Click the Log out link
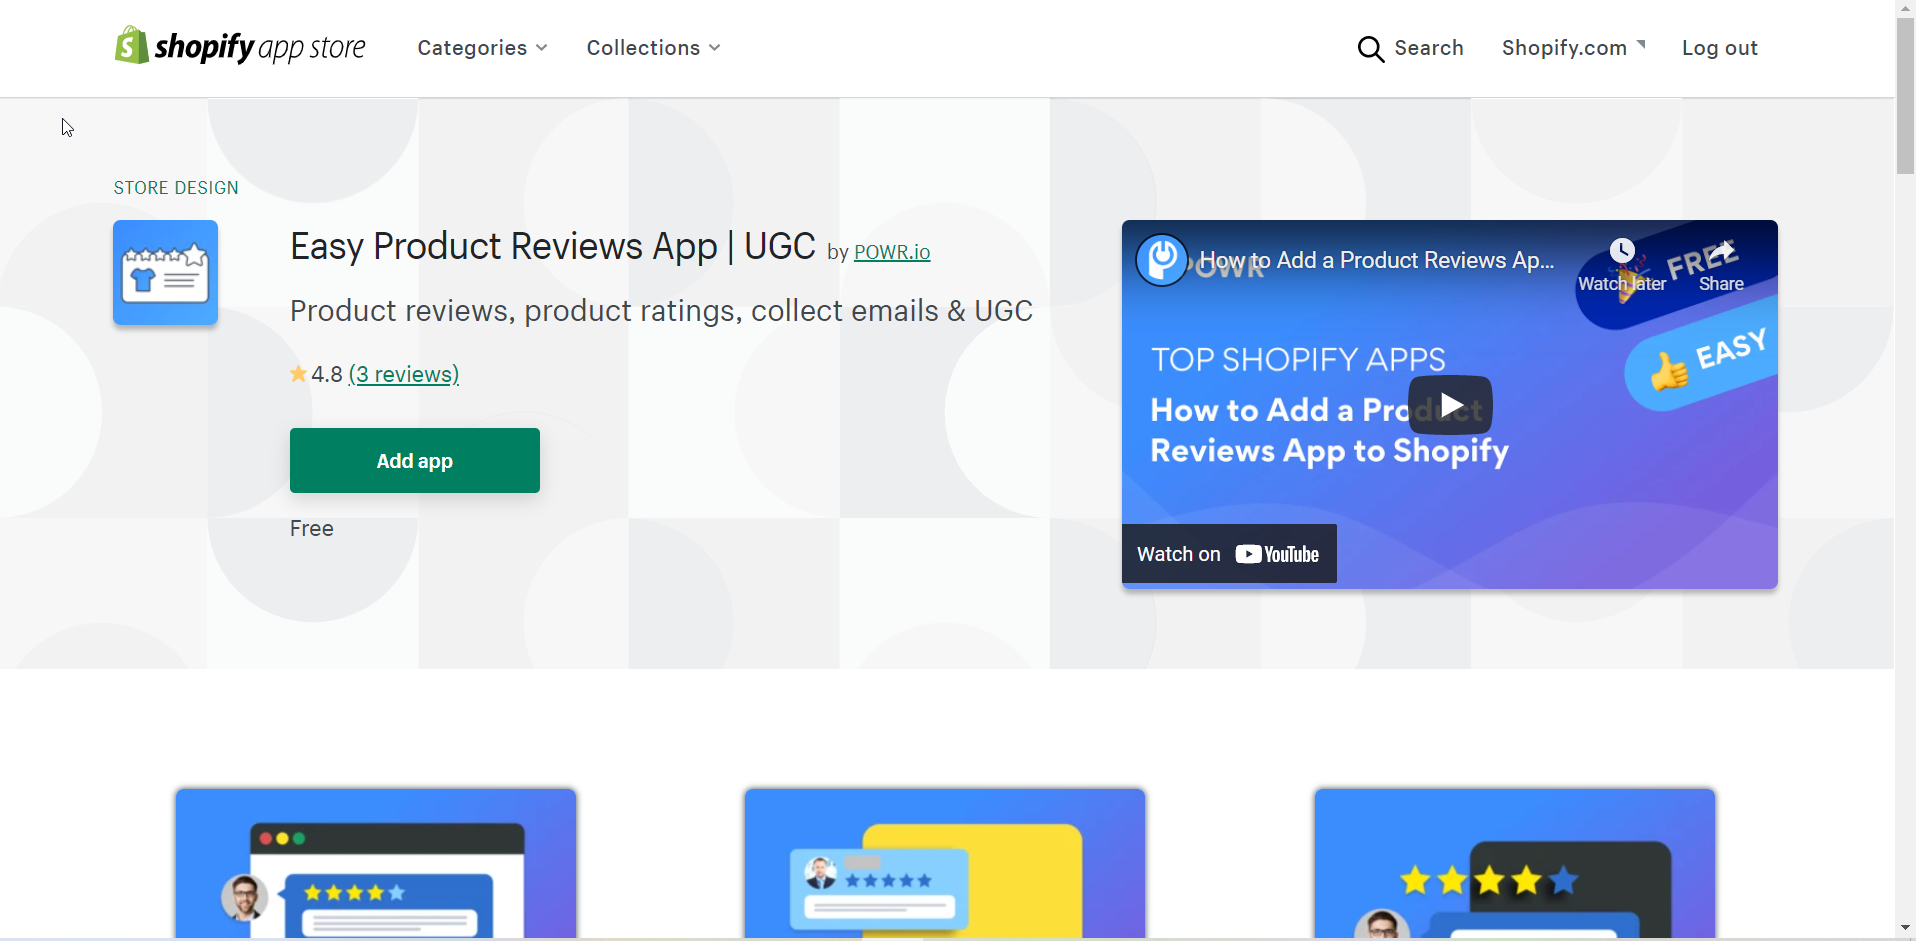1916x941 pixels. [1719, 48]
